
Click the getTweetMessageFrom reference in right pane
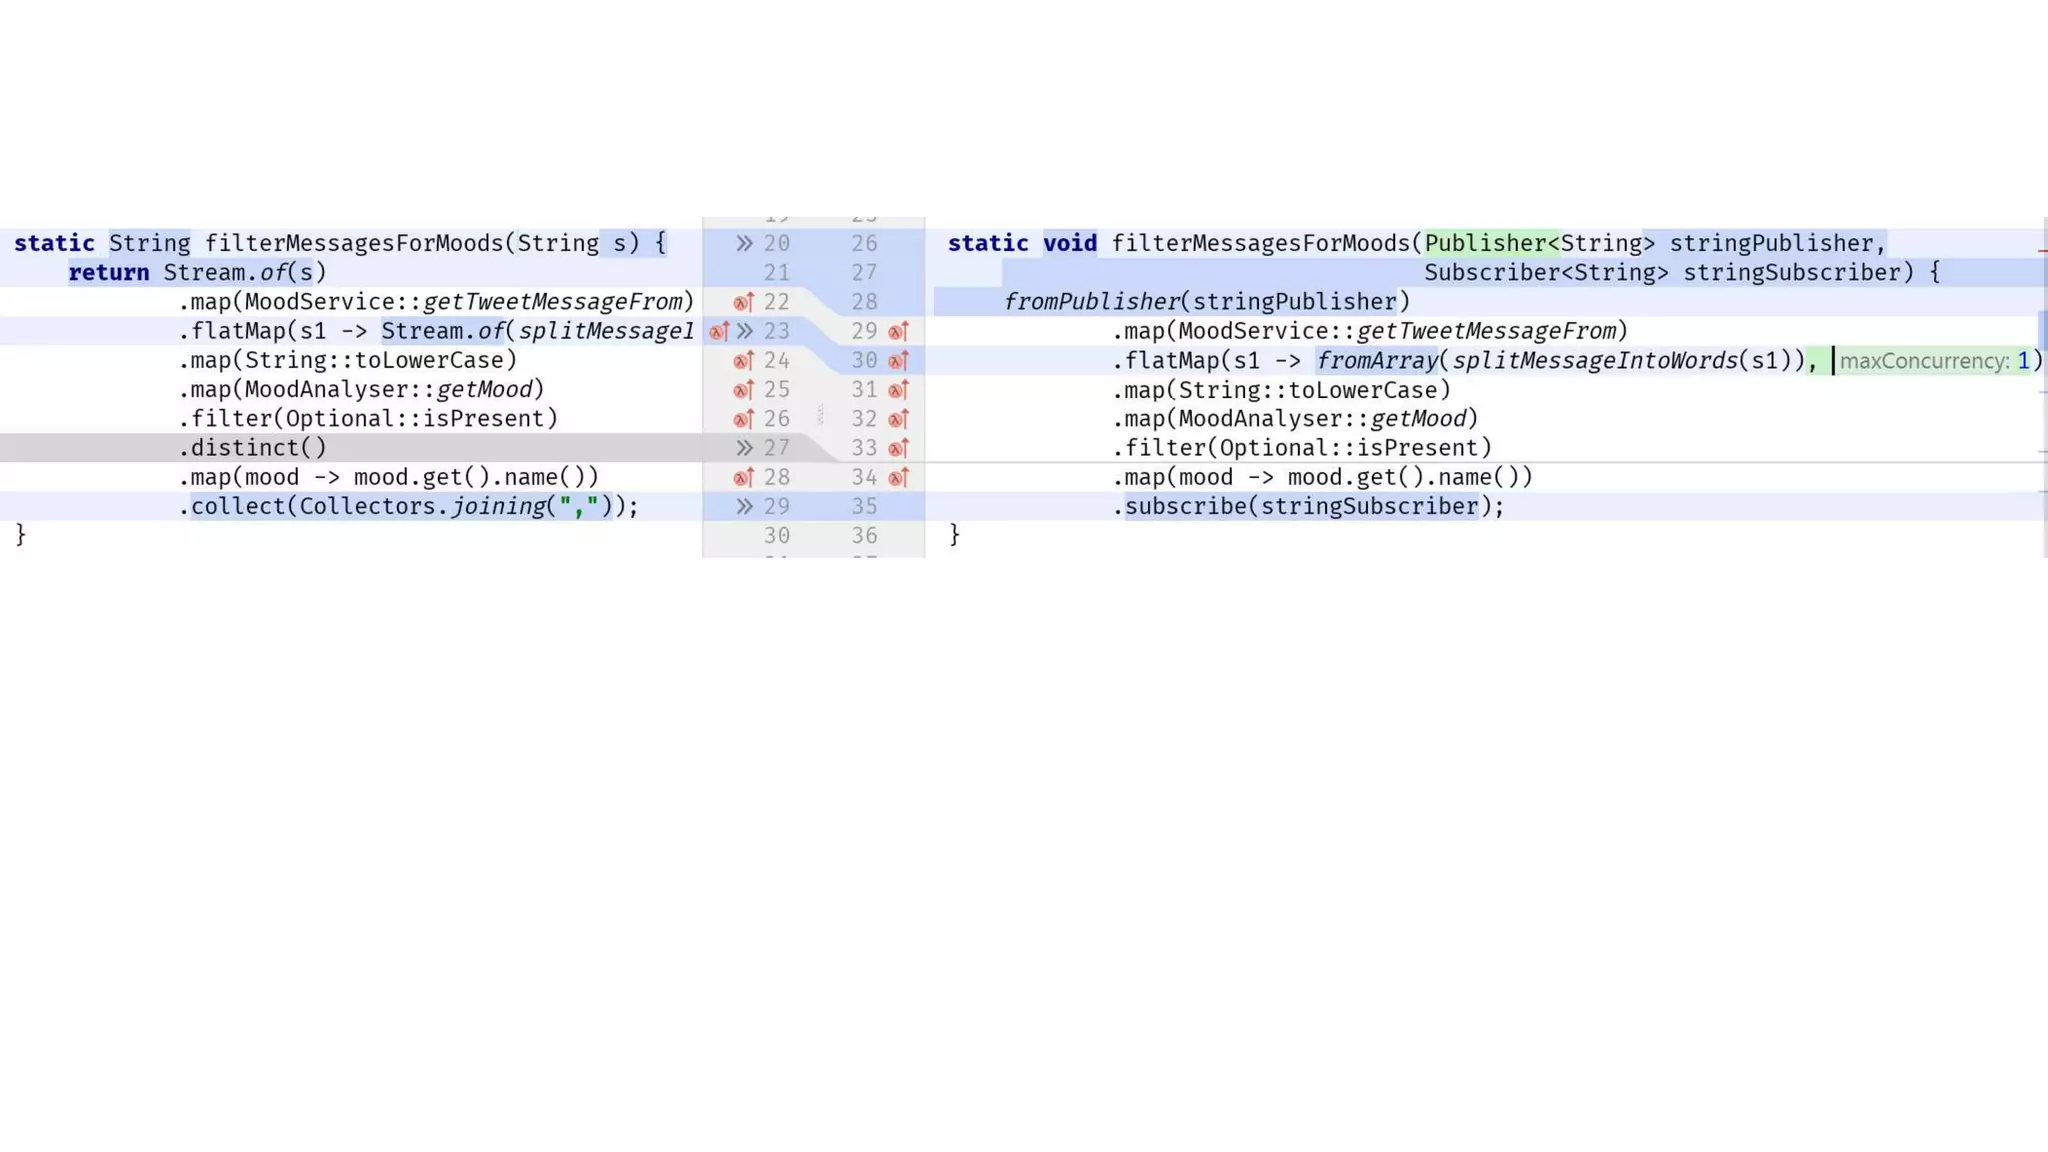1486,331
